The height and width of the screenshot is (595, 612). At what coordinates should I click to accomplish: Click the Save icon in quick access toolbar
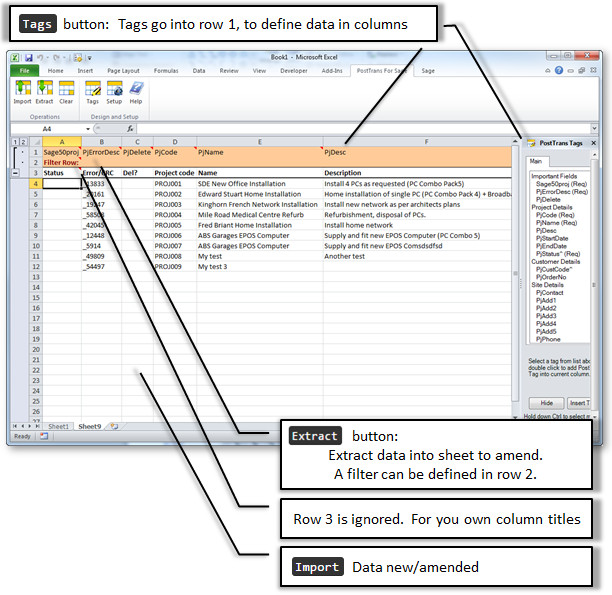point(28,58)
